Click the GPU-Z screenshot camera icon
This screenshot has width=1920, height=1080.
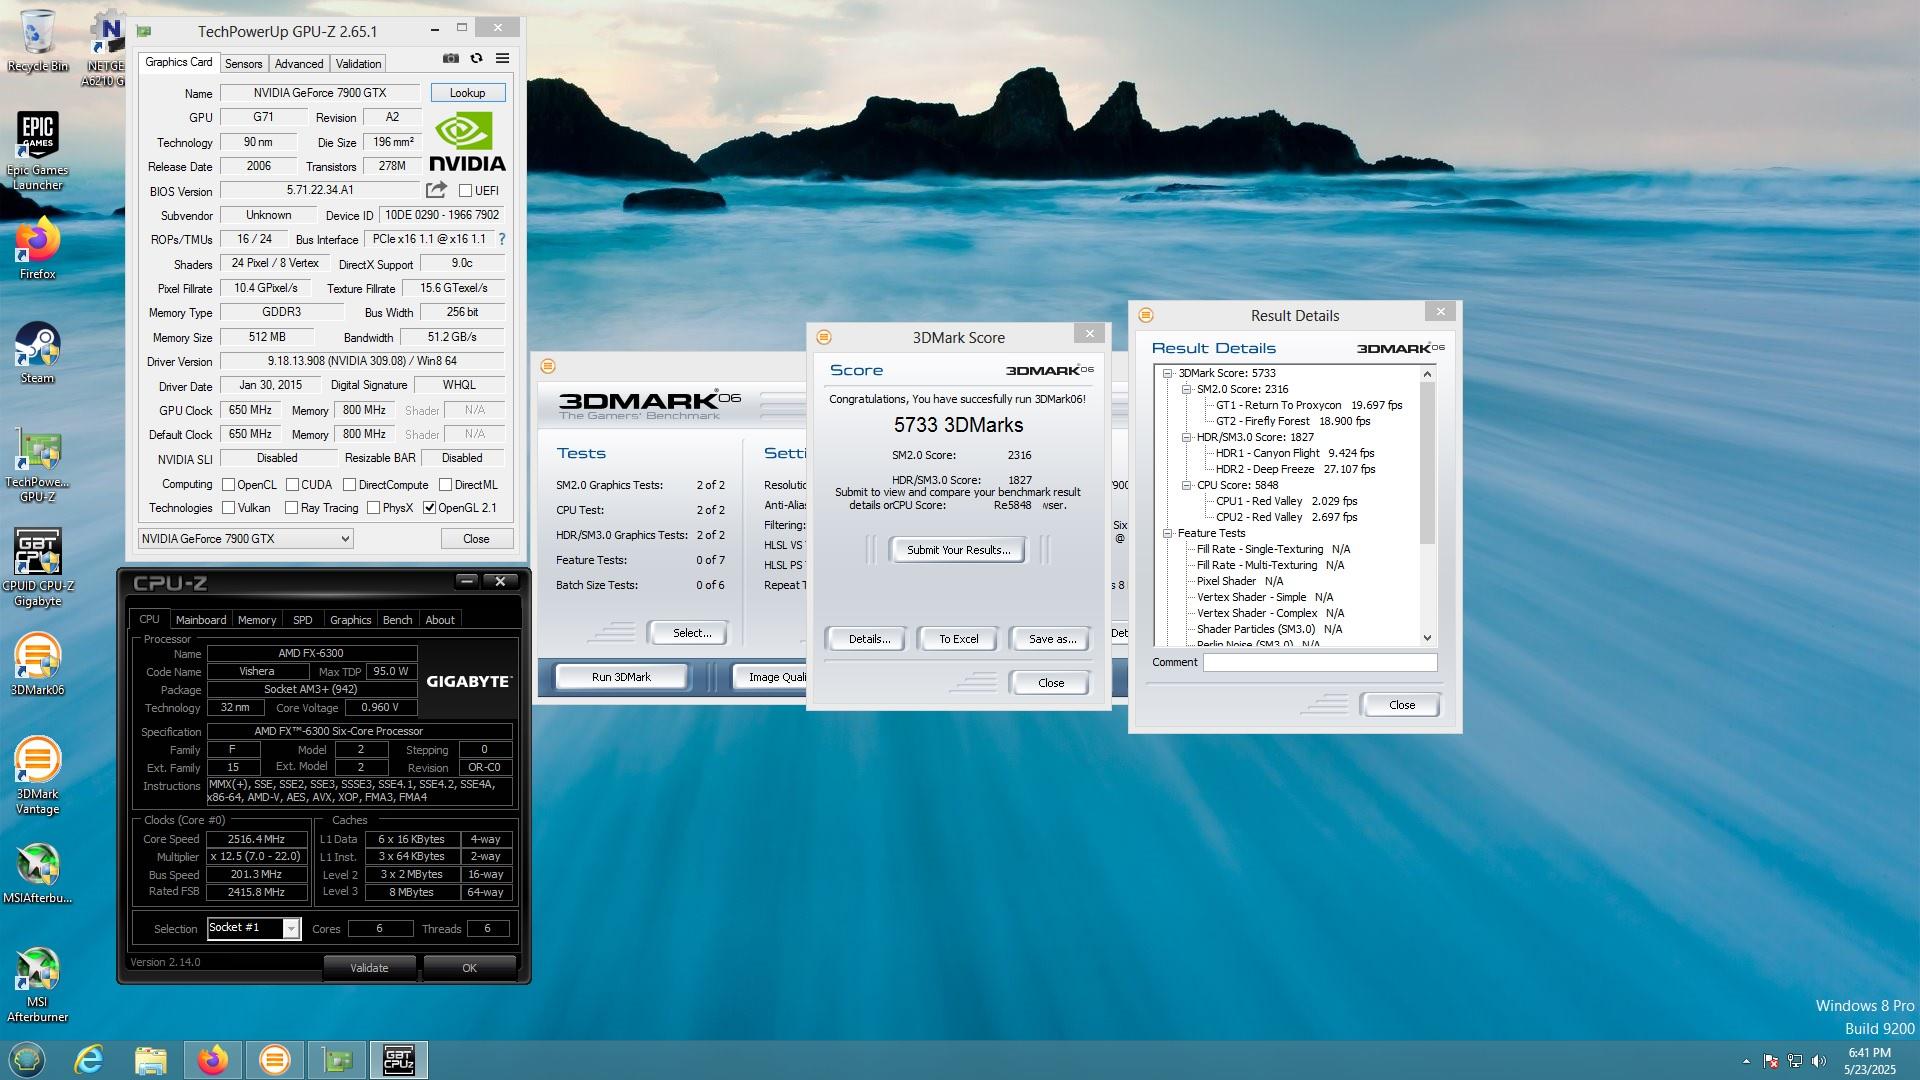451,59
